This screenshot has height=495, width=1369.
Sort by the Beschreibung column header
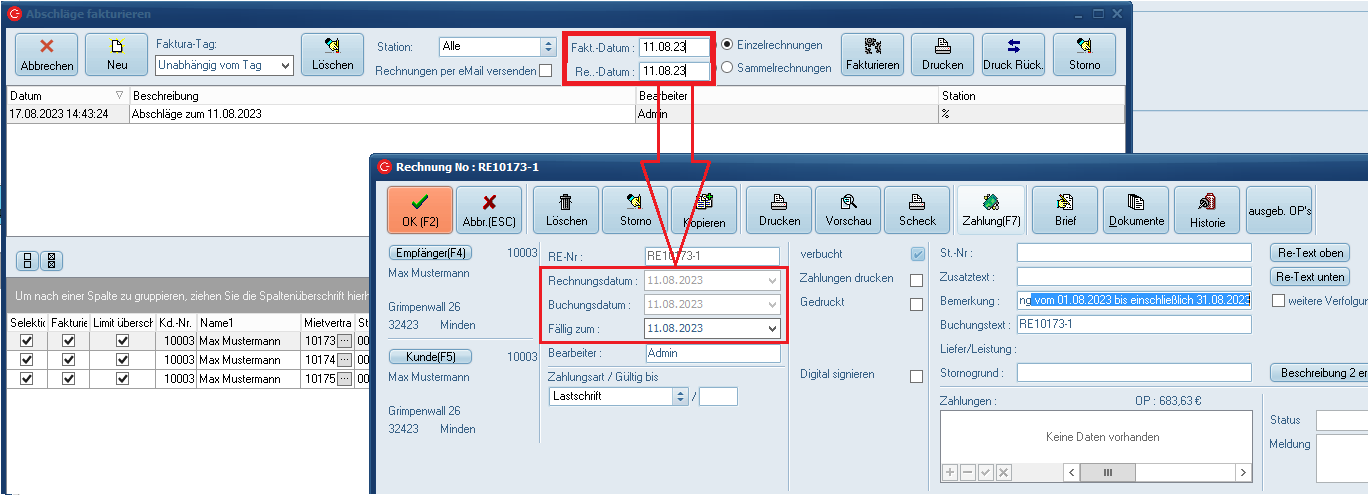tap(380, 96)
